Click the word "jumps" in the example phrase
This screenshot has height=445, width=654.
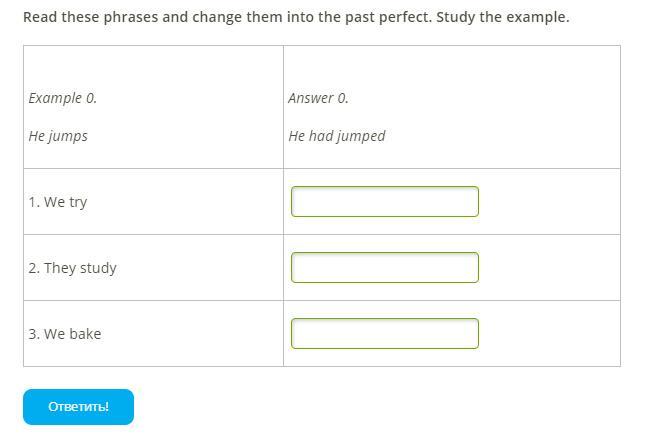[x=68, y=136]
